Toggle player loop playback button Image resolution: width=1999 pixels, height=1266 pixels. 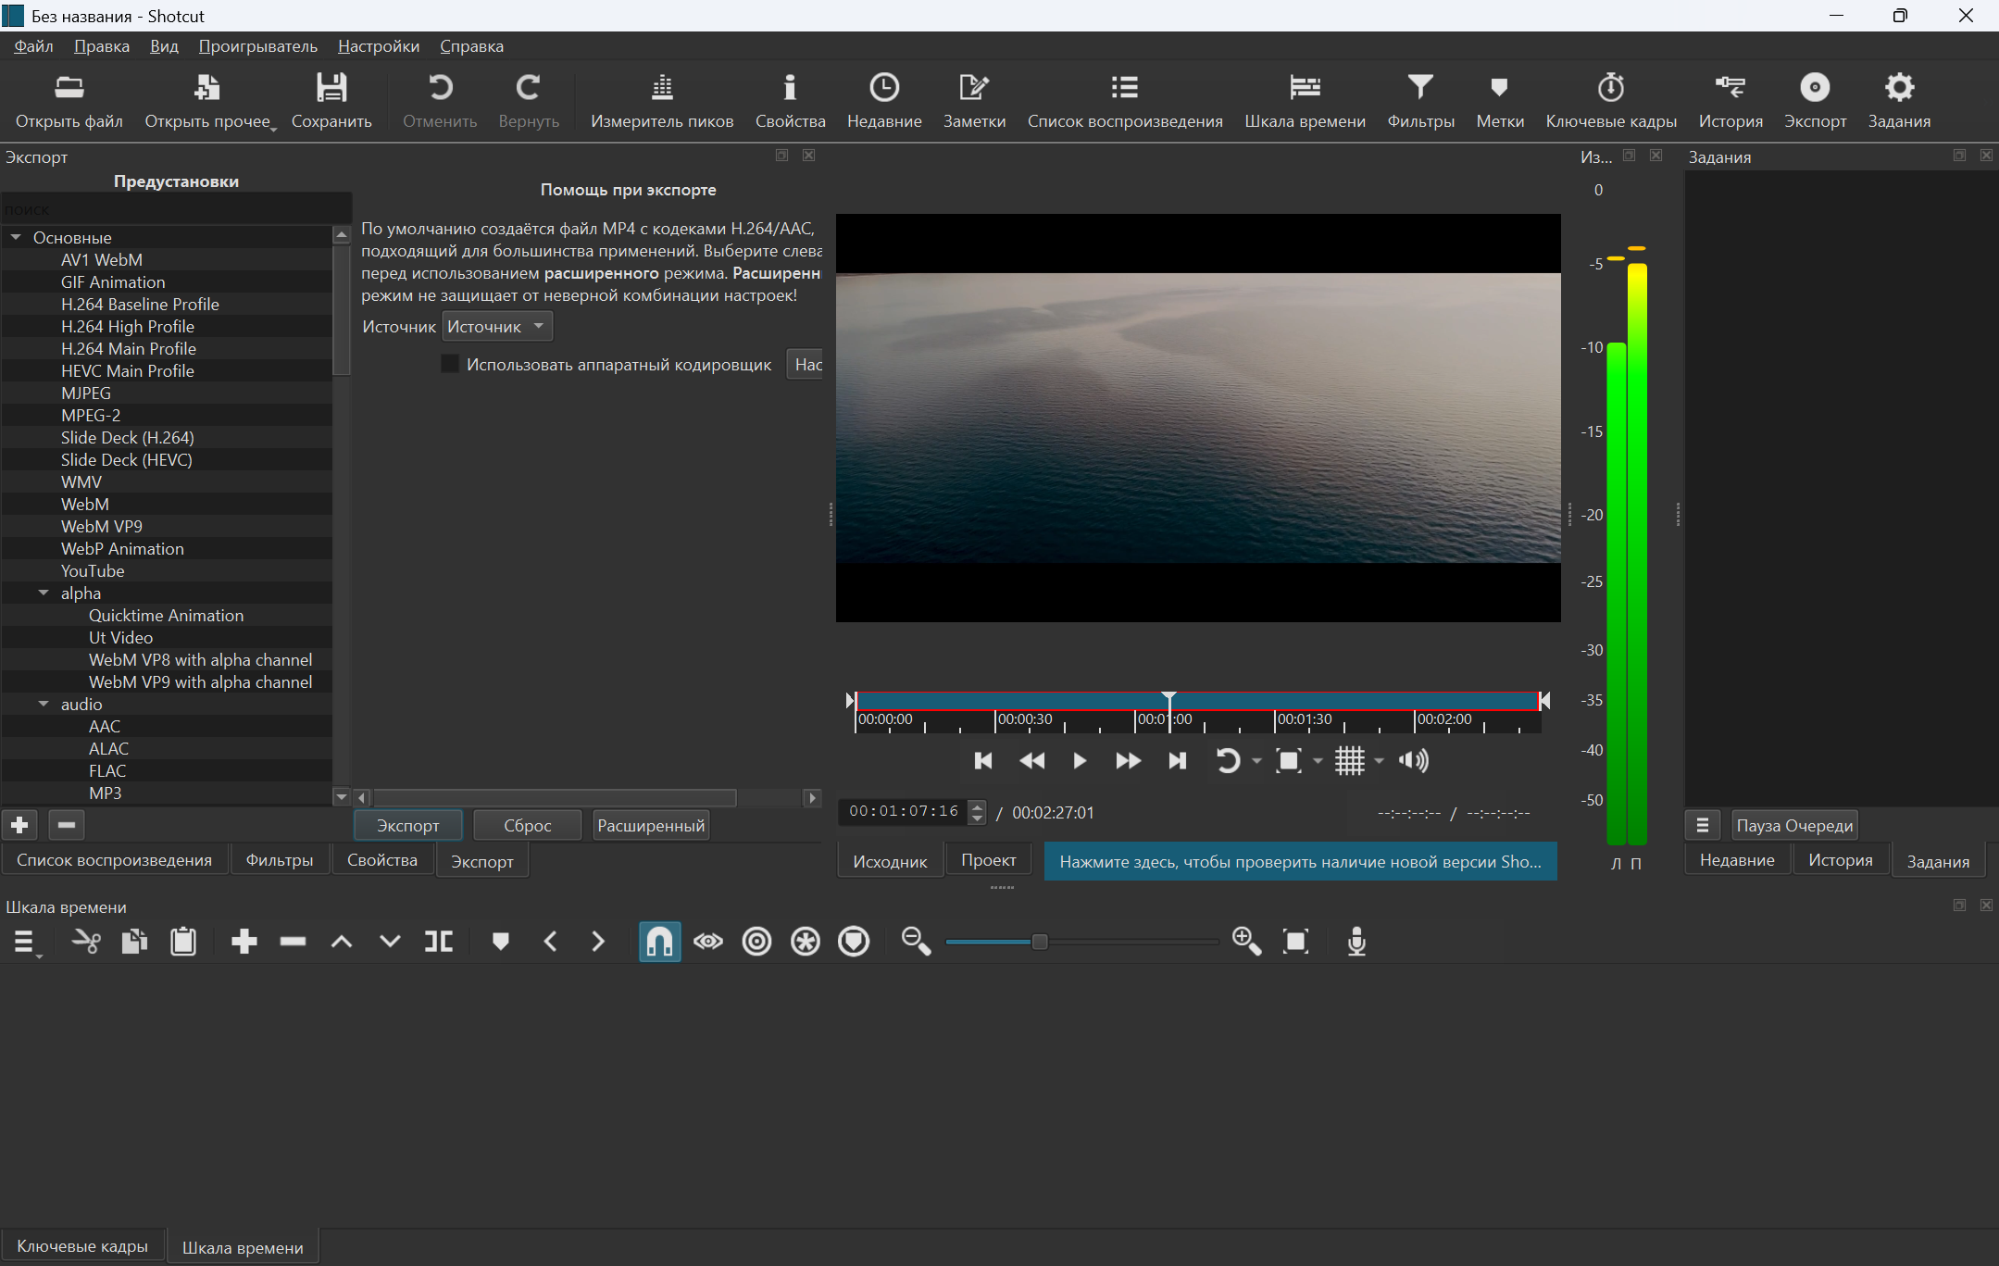[1227, 761]
